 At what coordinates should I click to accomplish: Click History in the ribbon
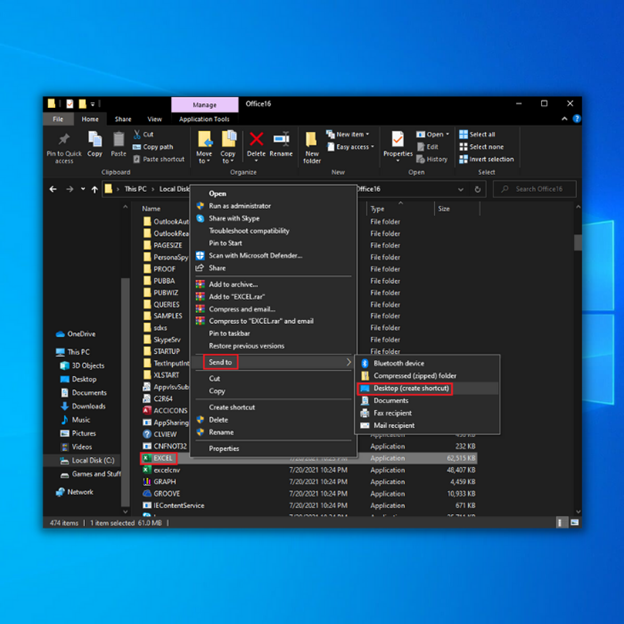coord(432,159)
